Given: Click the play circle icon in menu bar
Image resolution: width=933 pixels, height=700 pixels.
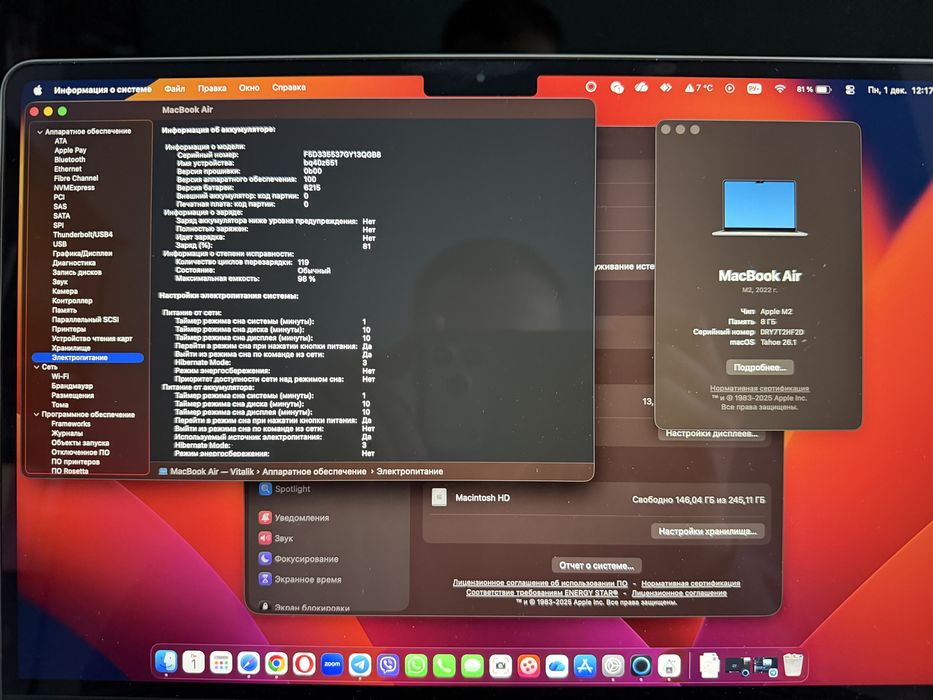Looking at the screenshot, I should [x=730, y=88].
